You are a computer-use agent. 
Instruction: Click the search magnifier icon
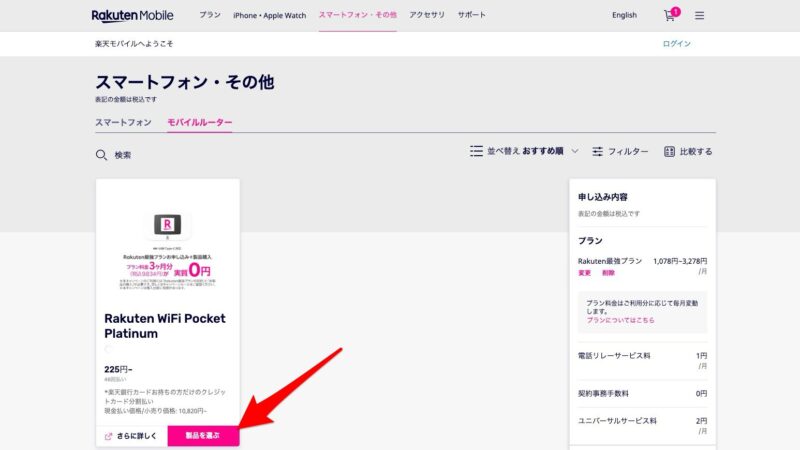click(101, 155)
